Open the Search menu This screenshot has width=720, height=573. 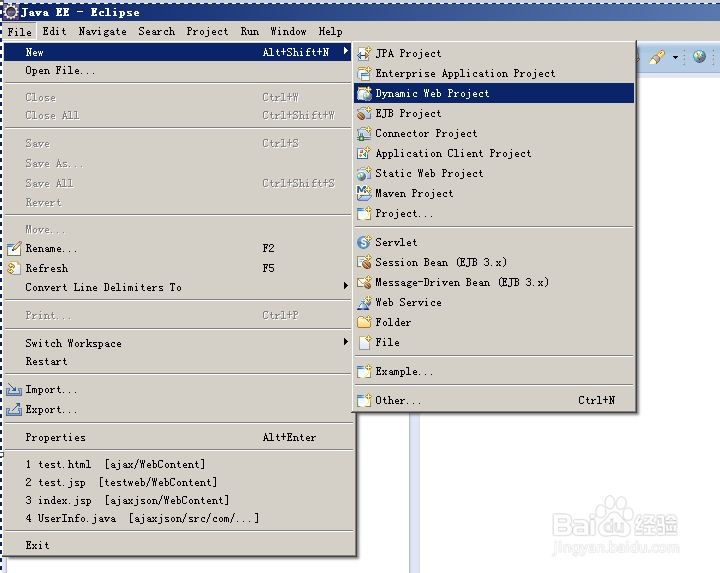coord(157,31)
